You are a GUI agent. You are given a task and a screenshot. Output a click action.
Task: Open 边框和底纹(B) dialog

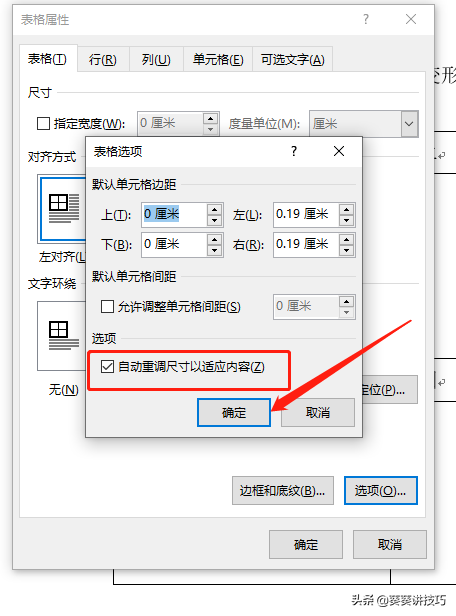coord(282,491)
